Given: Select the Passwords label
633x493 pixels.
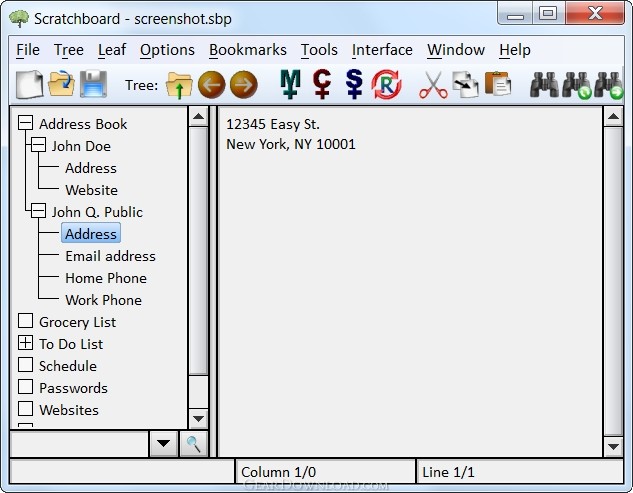Looking at the screenshot, I should pyautogui.click(x=73, y=388).
